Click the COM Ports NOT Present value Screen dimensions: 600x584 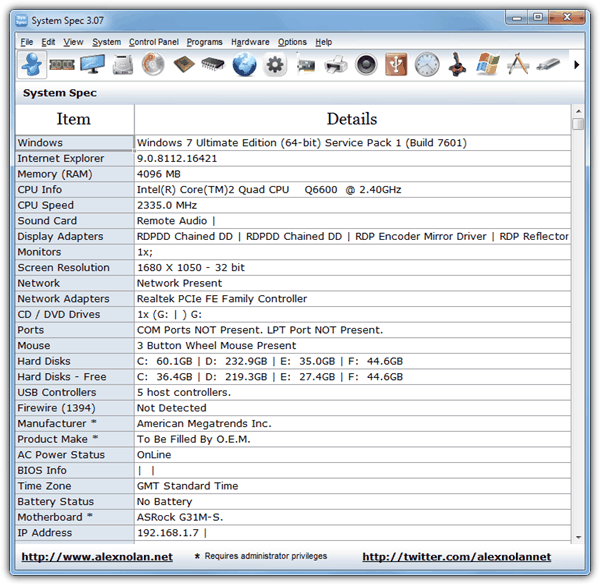pos(260,330)
